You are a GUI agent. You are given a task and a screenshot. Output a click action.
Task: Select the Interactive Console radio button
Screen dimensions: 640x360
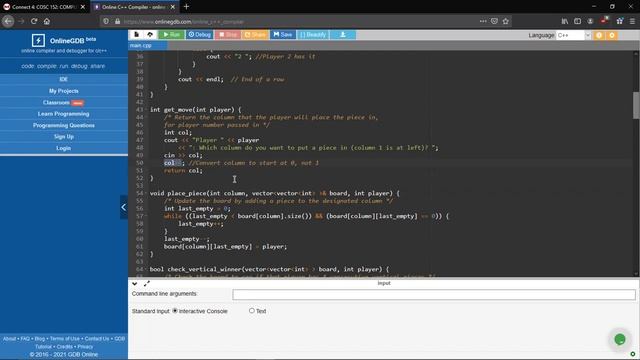point(175,311)
